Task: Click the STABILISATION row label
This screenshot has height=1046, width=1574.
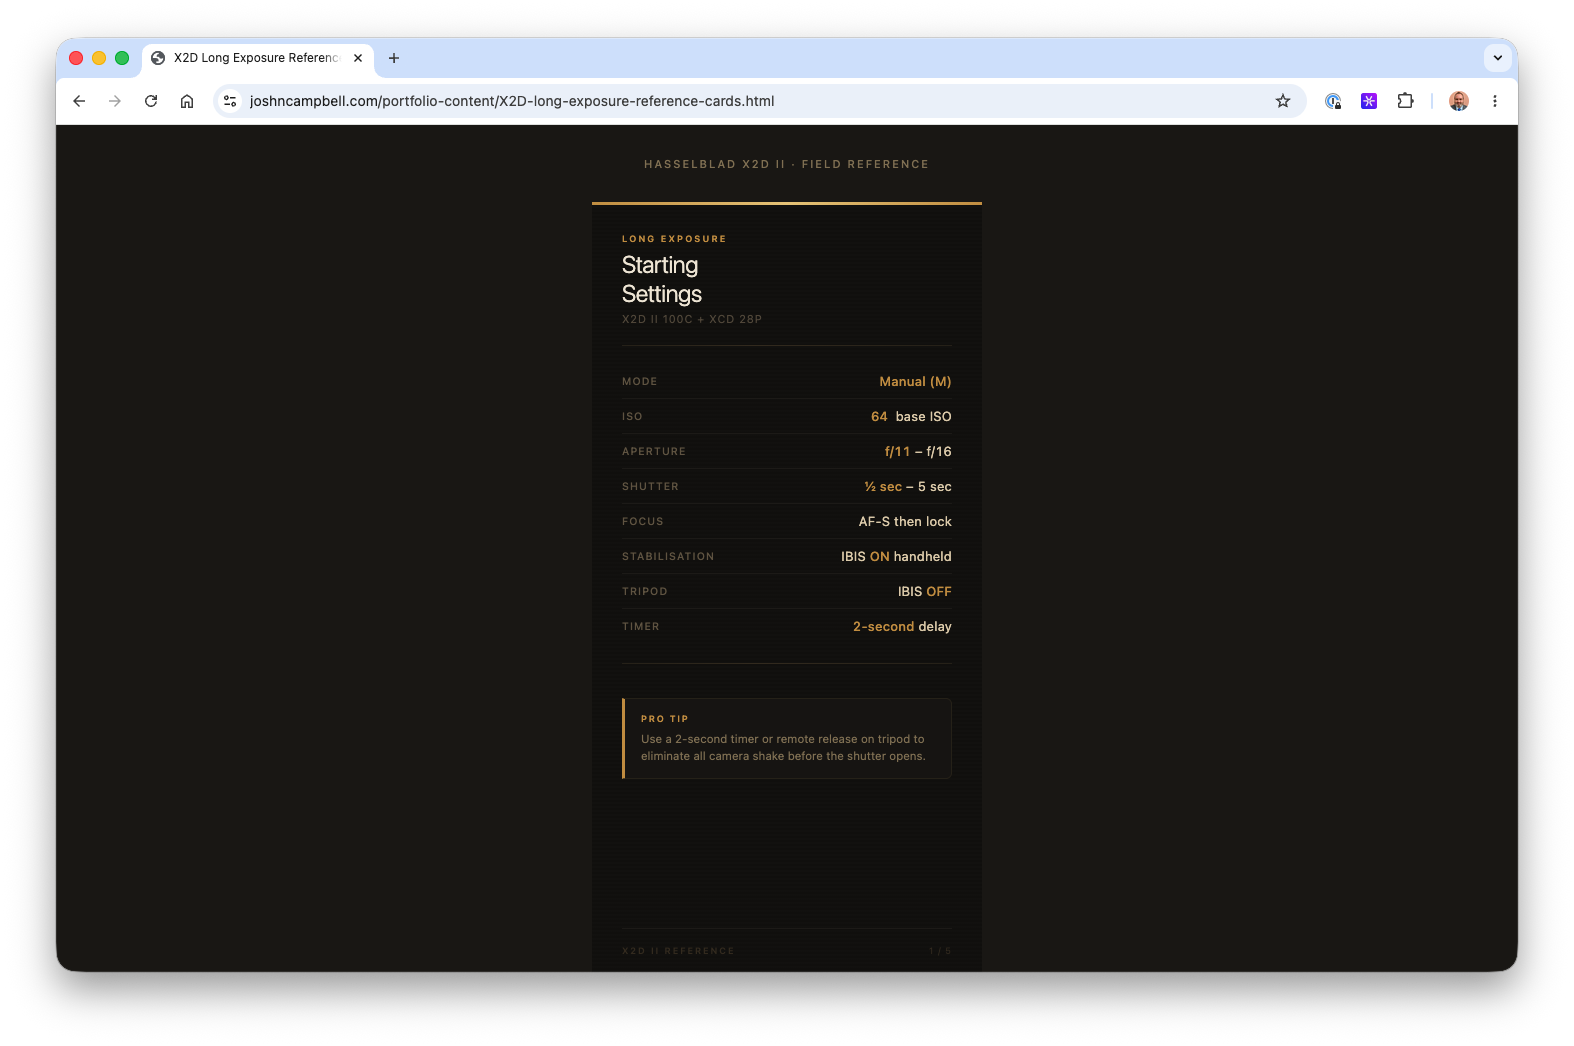Action: pos(668,557)
